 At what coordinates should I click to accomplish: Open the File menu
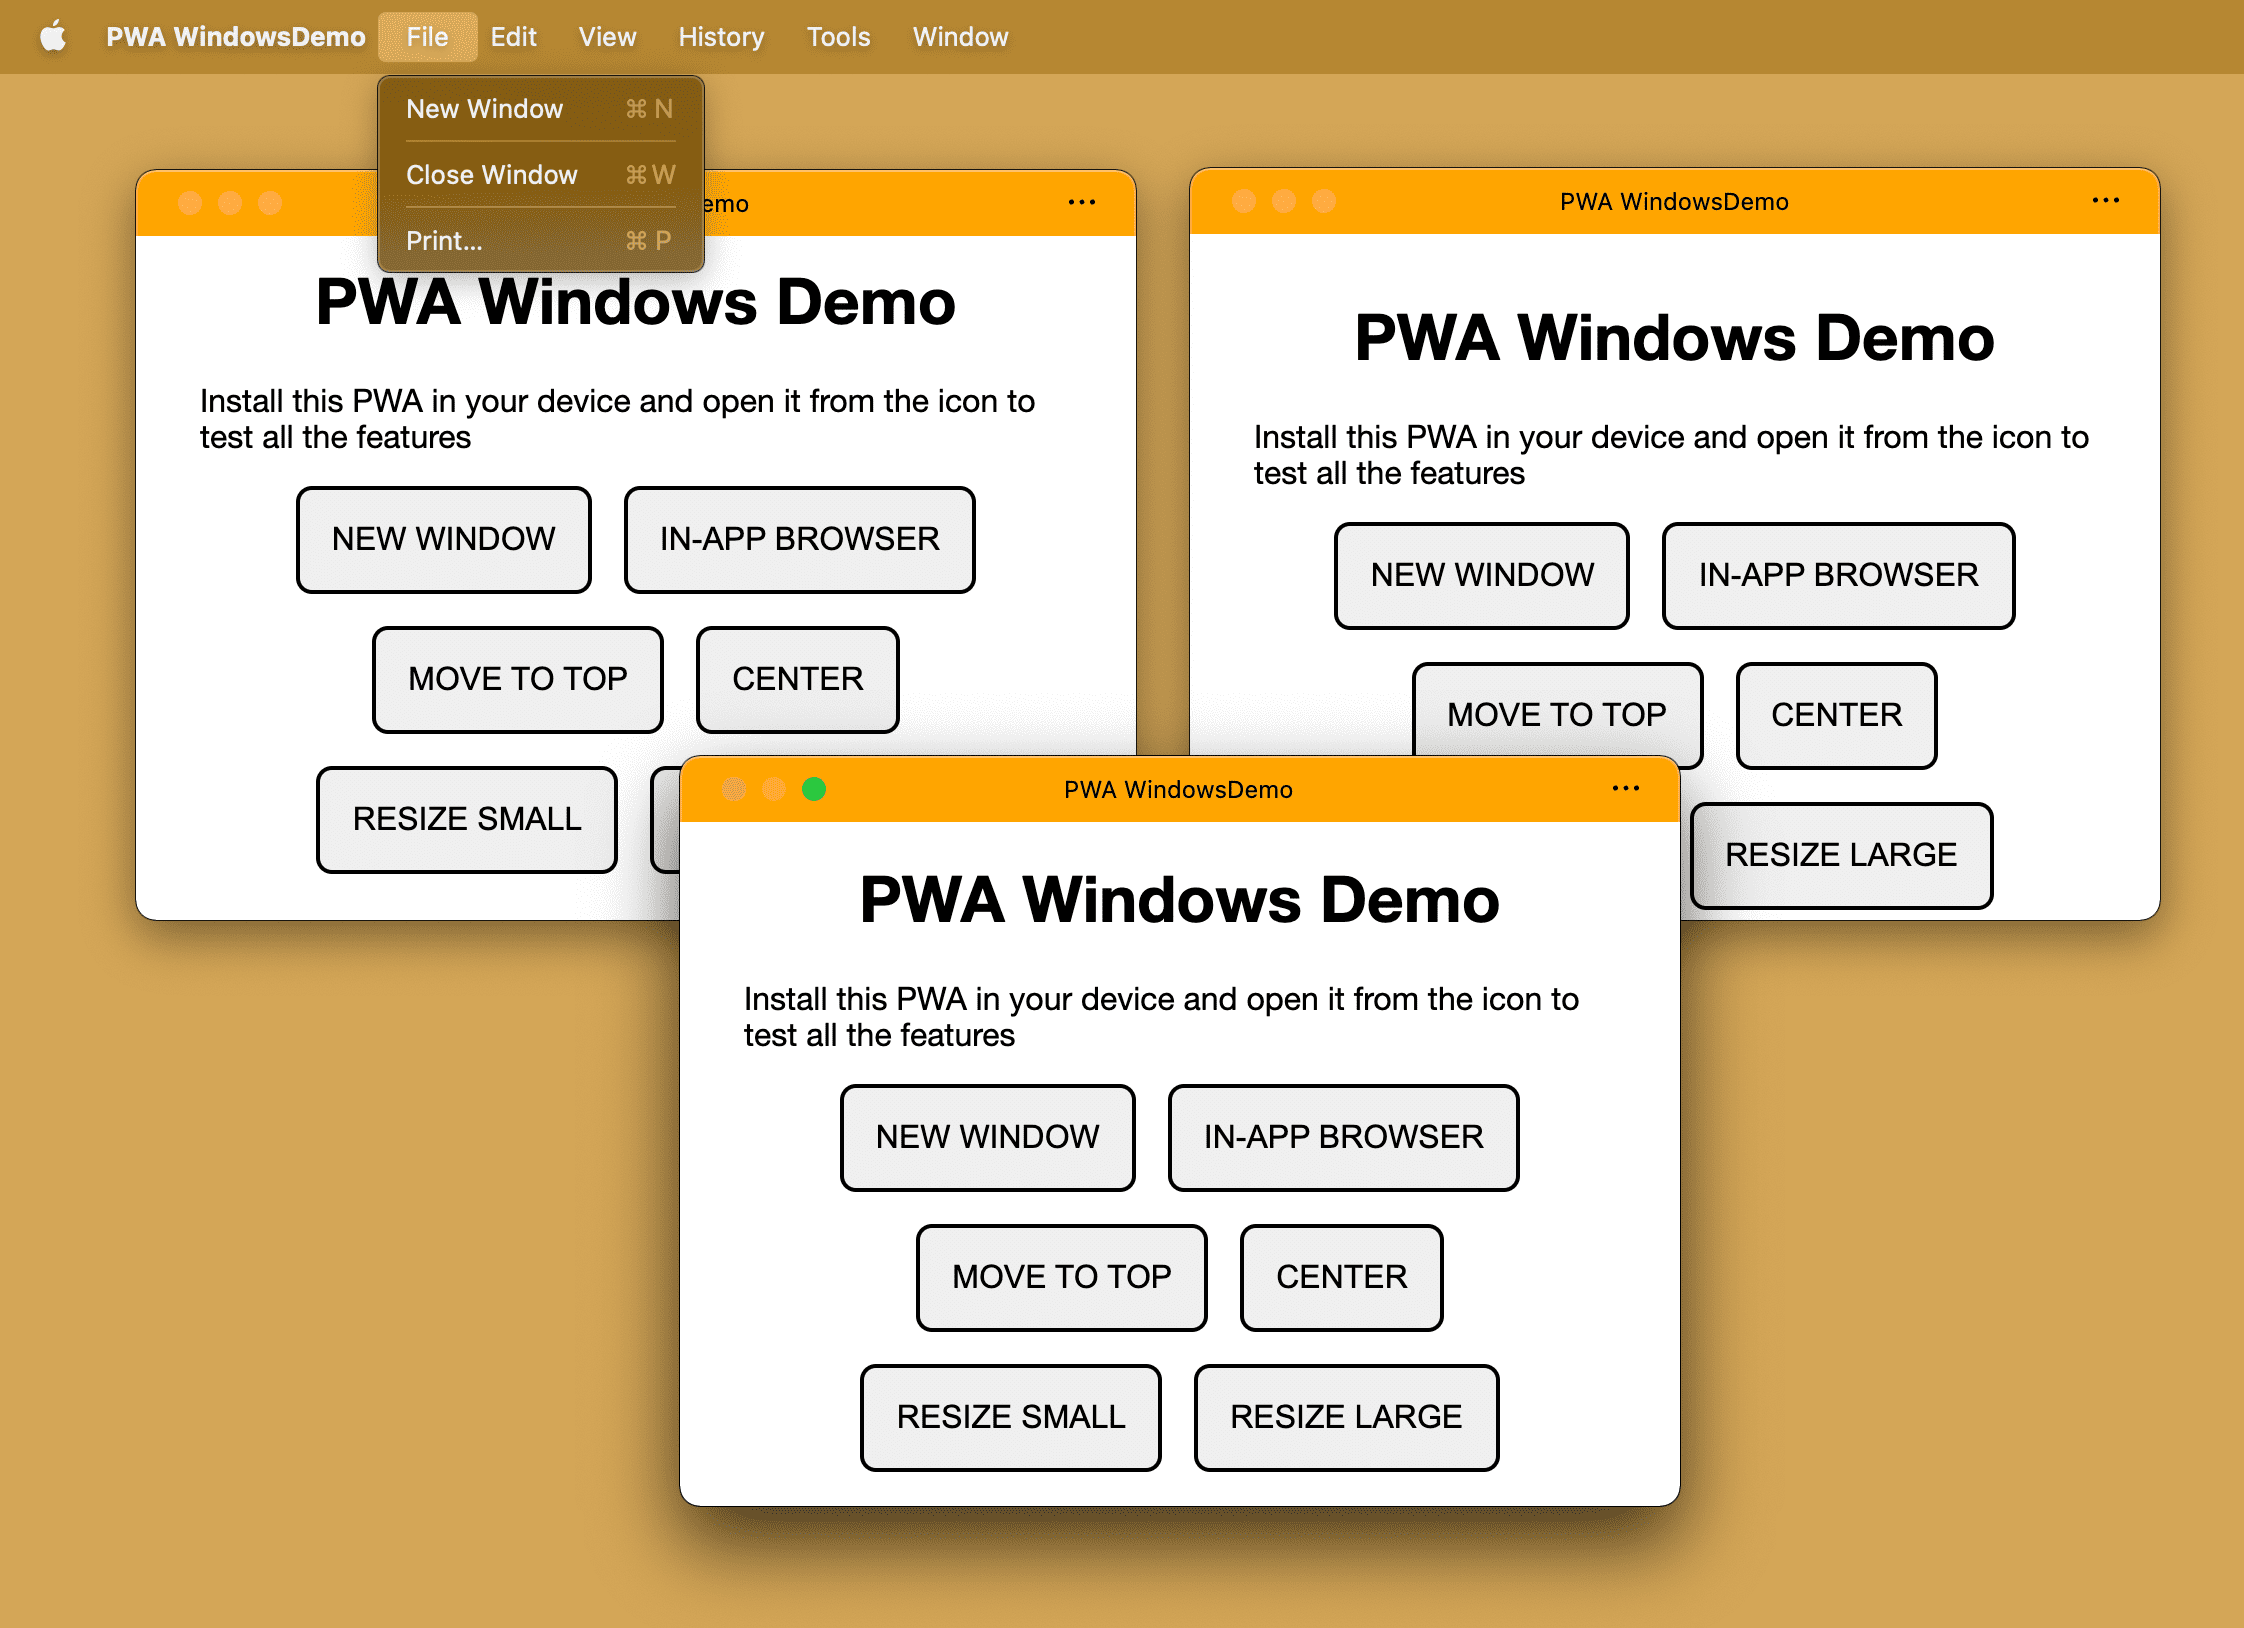(425, 35)
